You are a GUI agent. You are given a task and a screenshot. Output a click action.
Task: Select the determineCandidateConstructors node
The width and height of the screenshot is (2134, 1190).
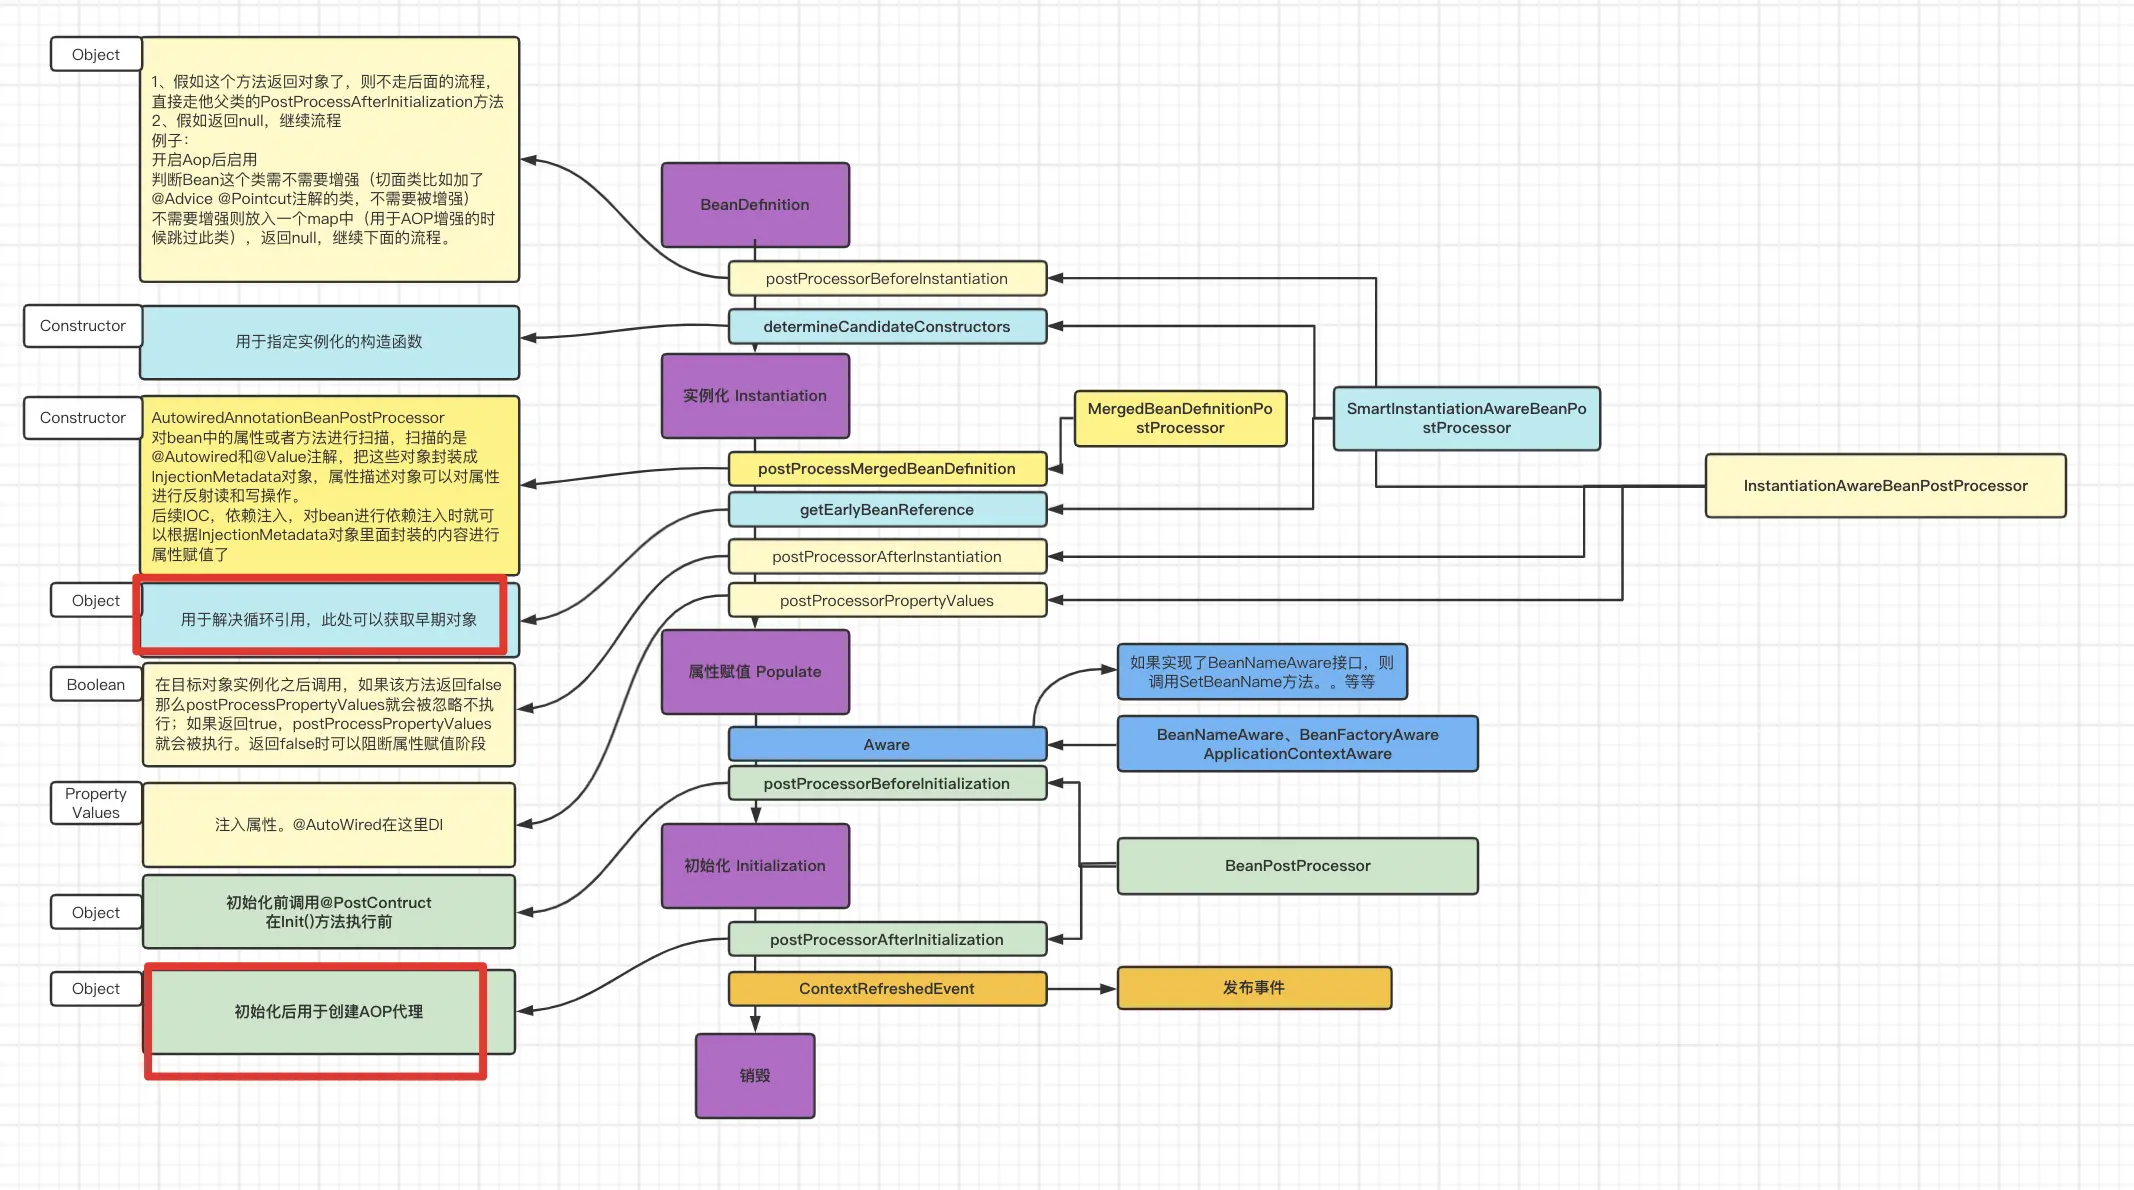[x=886, y=327]
